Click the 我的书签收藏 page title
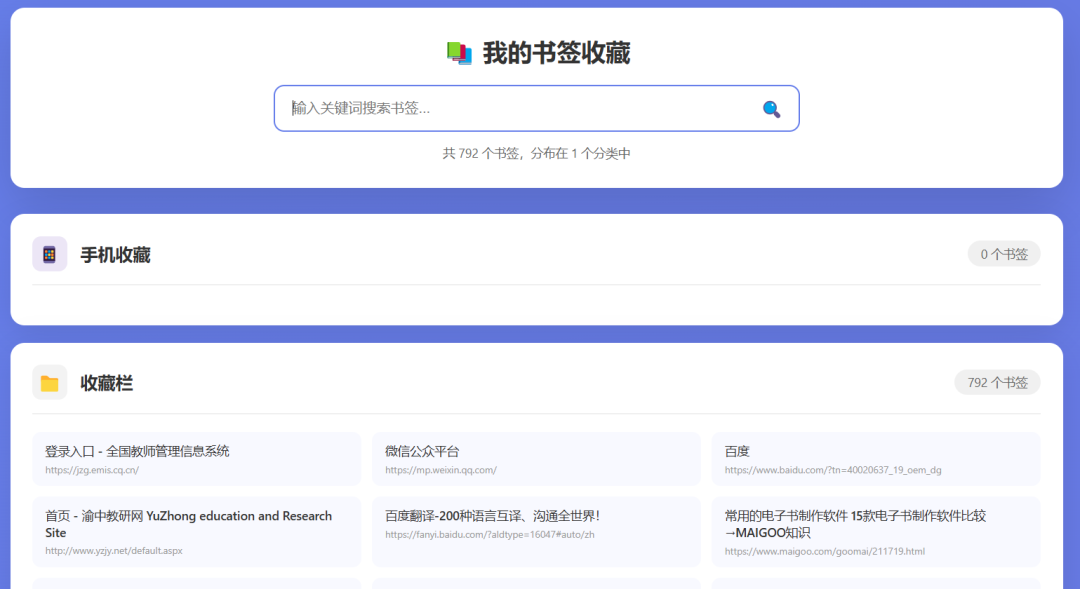This screenshot has height=589, width=1080. coord(556,53)
